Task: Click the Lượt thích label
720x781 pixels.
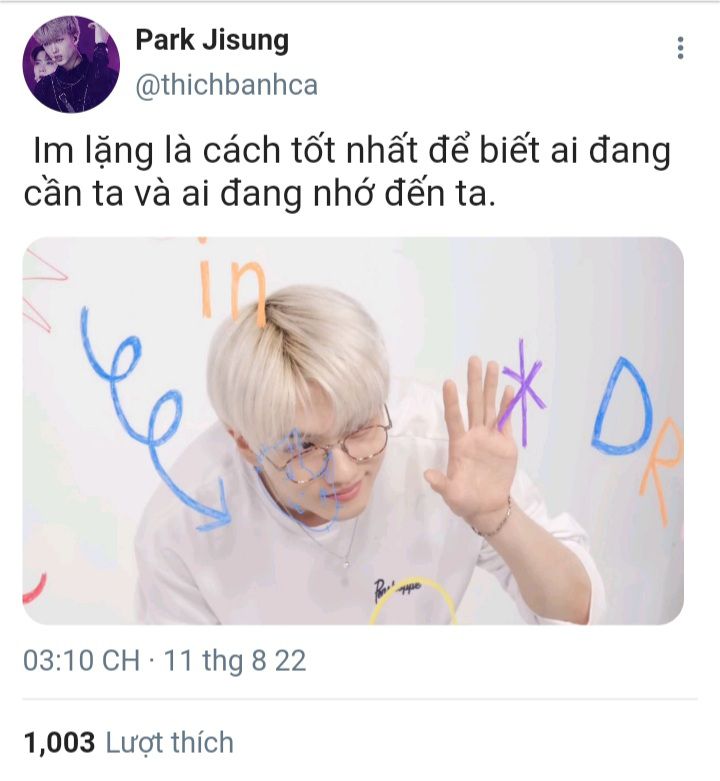Action: (x=170, y=742)
